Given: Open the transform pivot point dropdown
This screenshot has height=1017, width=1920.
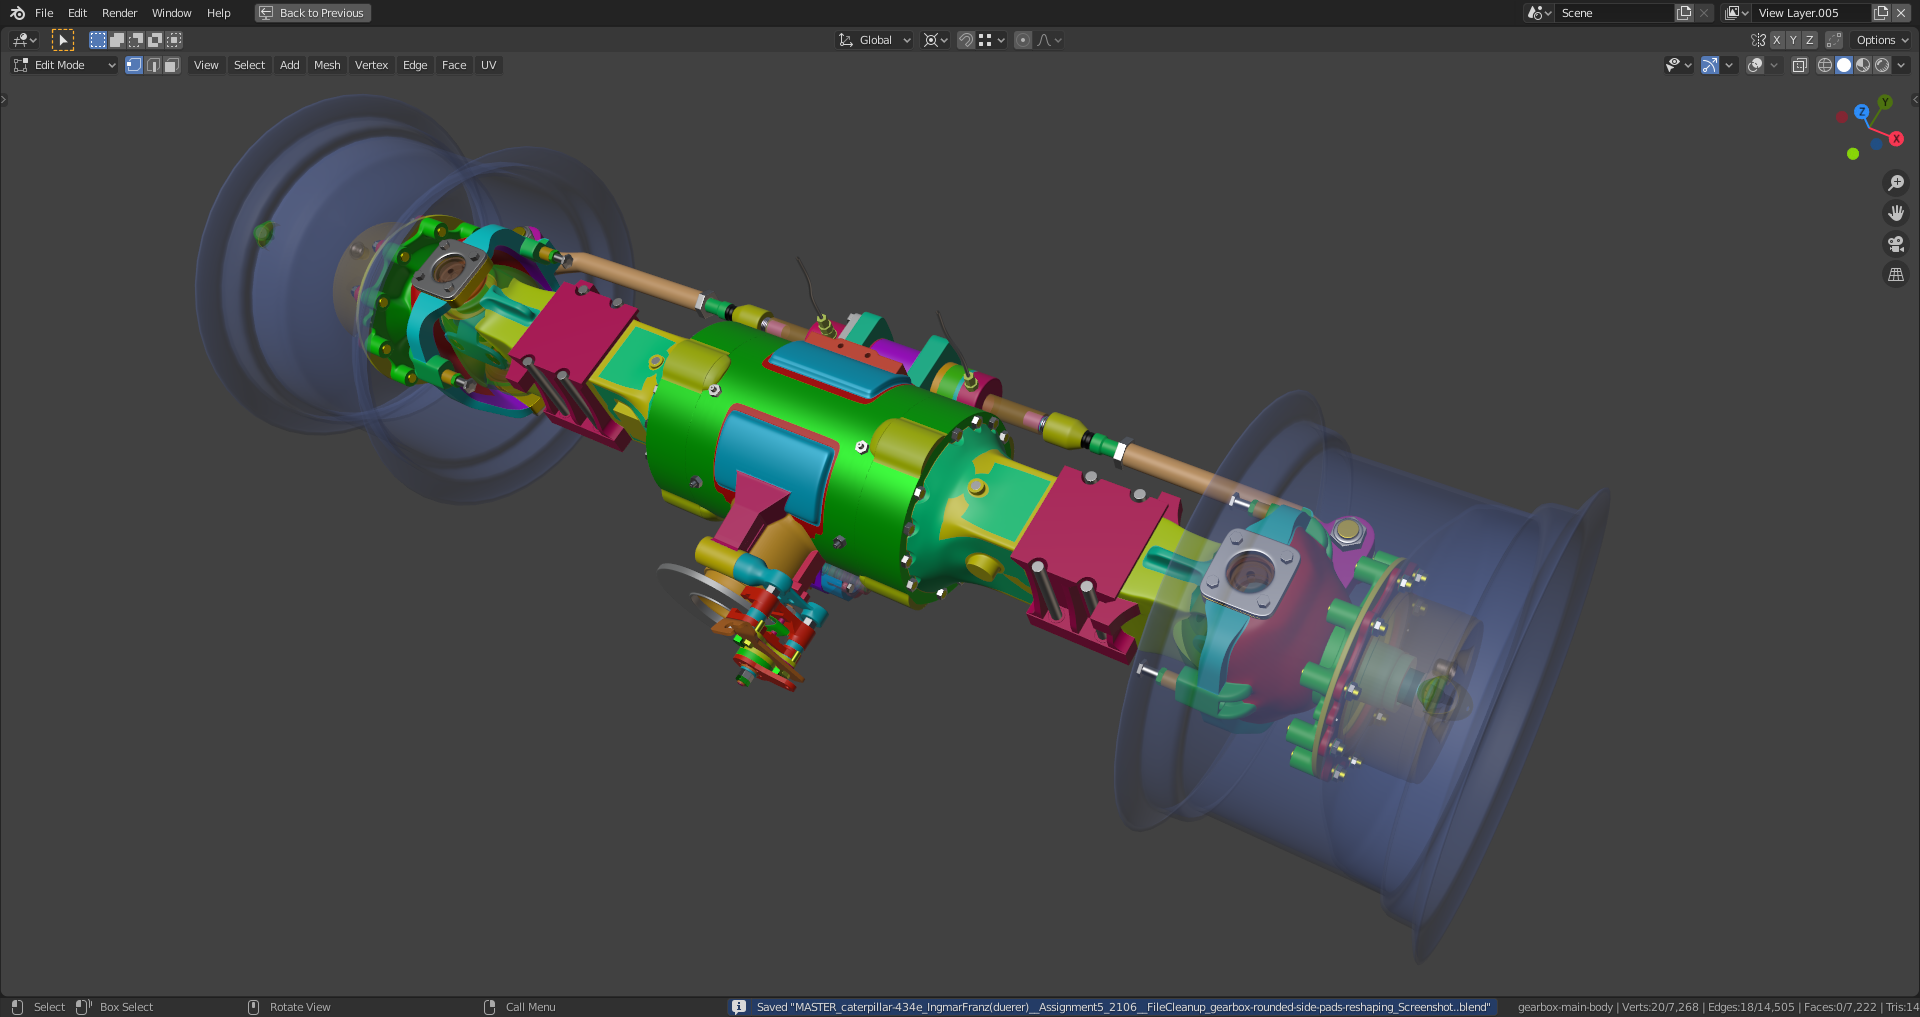Looking at the screenshot, I should tap(936, 40).
